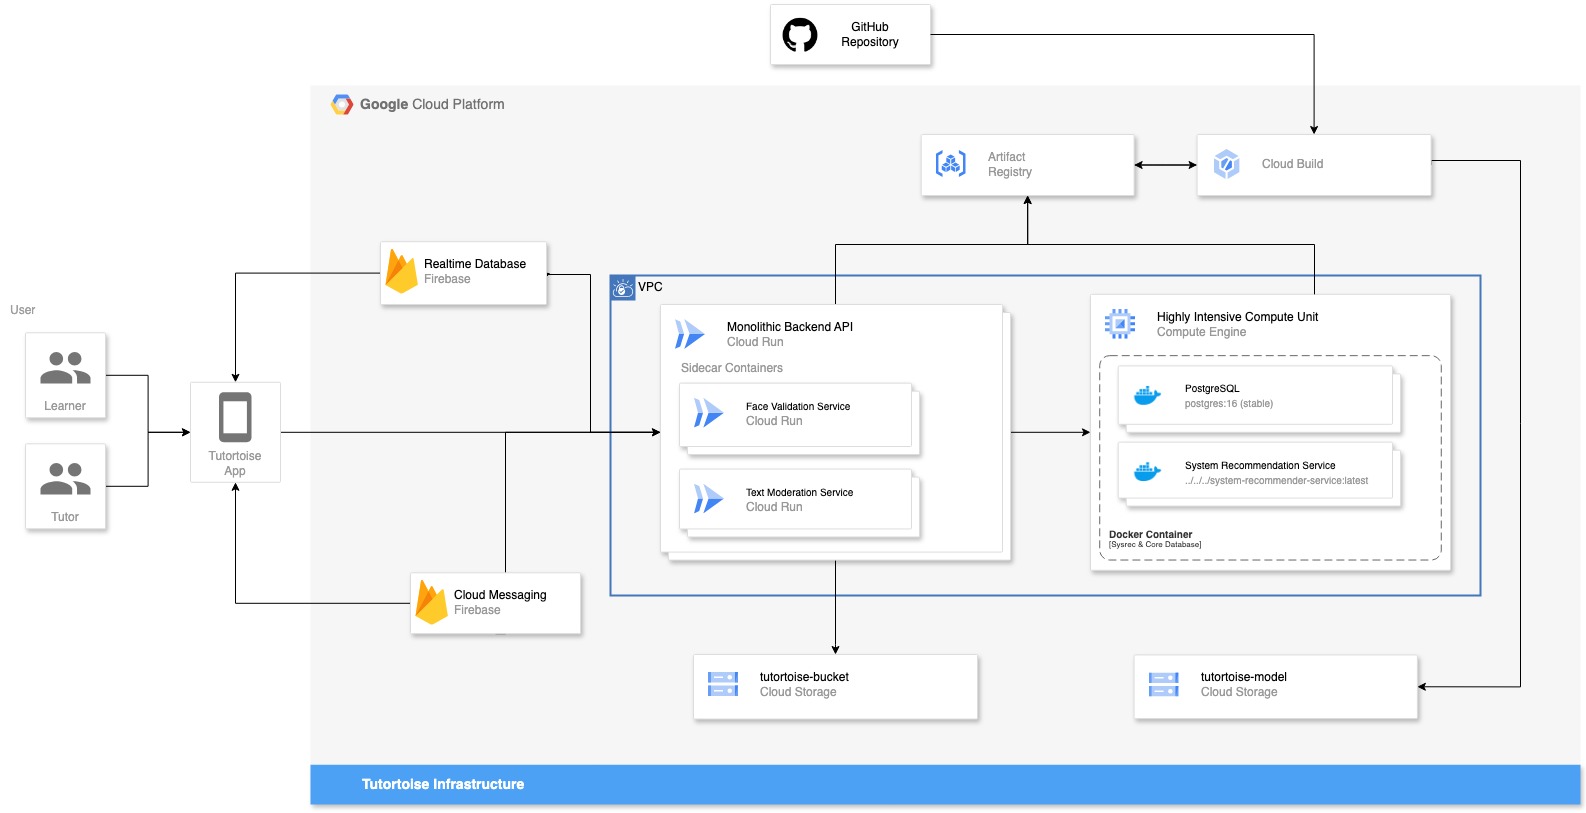This screenshot has width=1586, height=813.
Task: Select the Tutortoise Infrastructure blue banner
Action: click(x=945, y=785)
